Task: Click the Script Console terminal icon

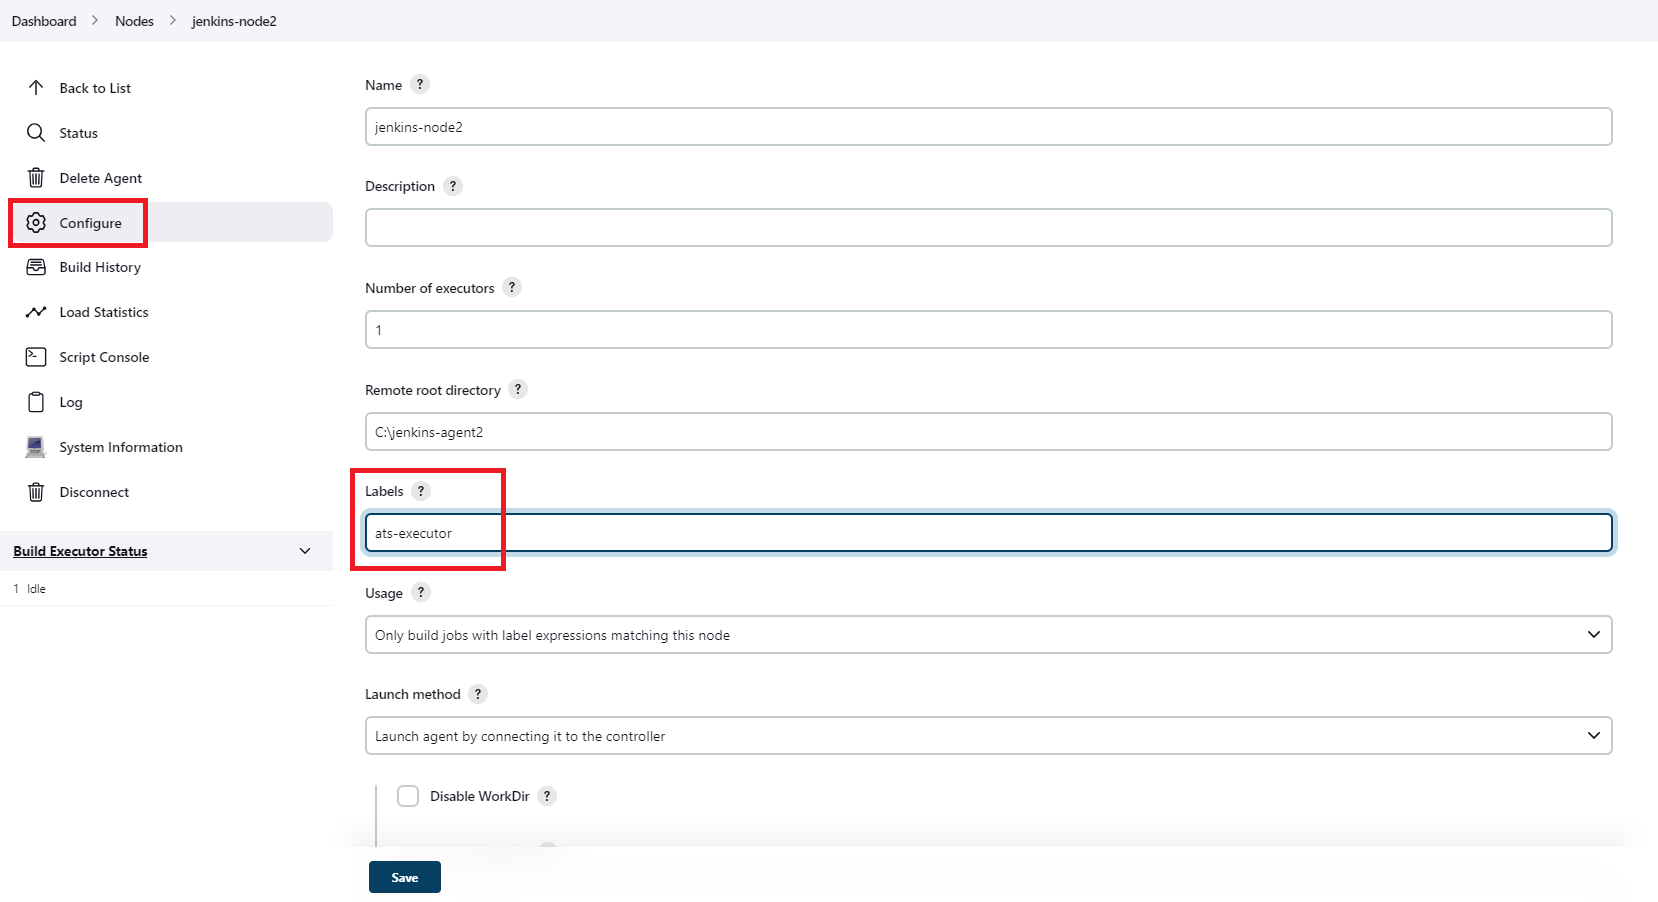Action: 36,357
